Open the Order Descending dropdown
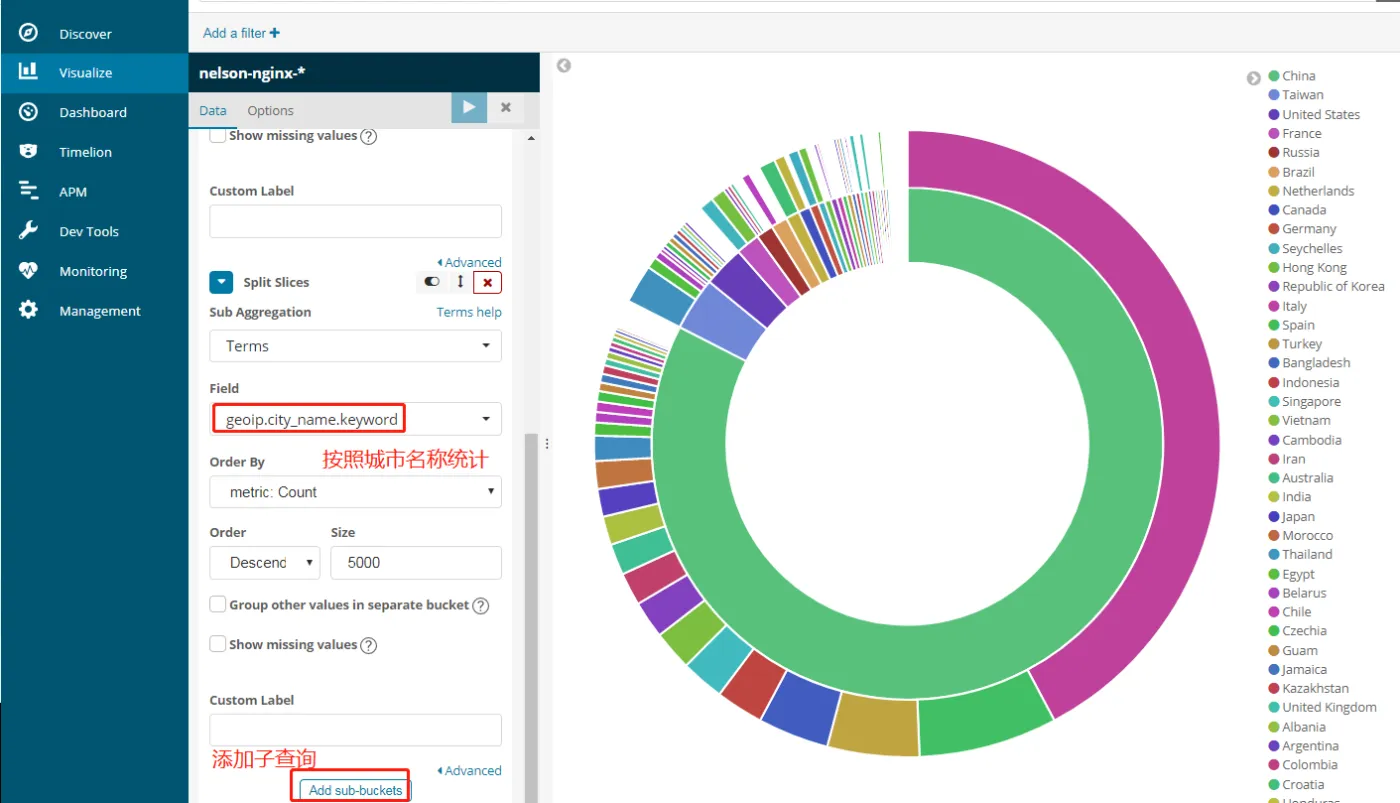1400x803 pixels. coord(264,562)
